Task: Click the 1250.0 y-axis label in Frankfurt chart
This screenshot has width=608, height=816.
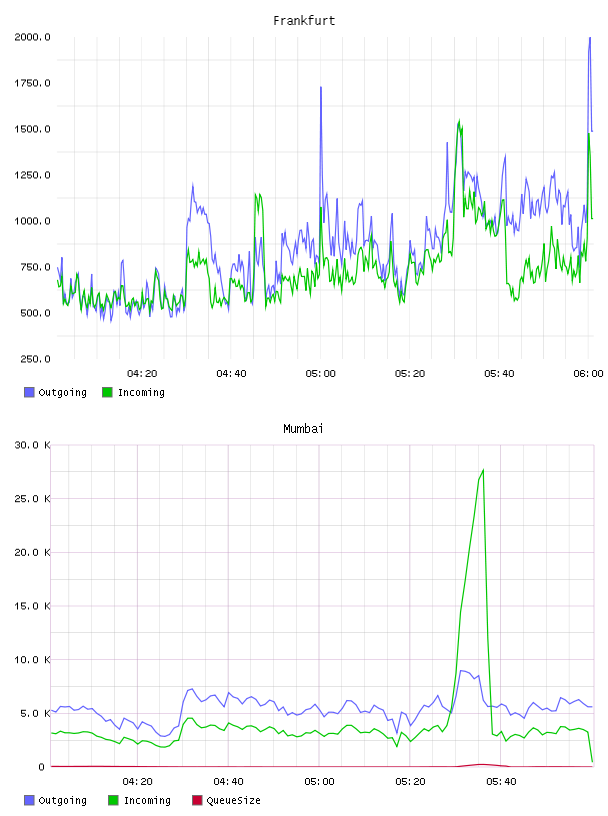Action: click(x=32, y=175)
